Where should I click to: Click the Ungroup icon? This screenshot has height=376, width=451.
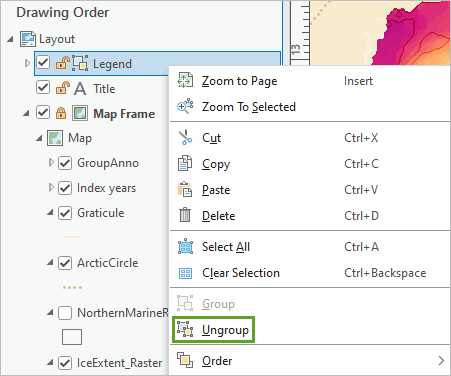click(185, 329)
